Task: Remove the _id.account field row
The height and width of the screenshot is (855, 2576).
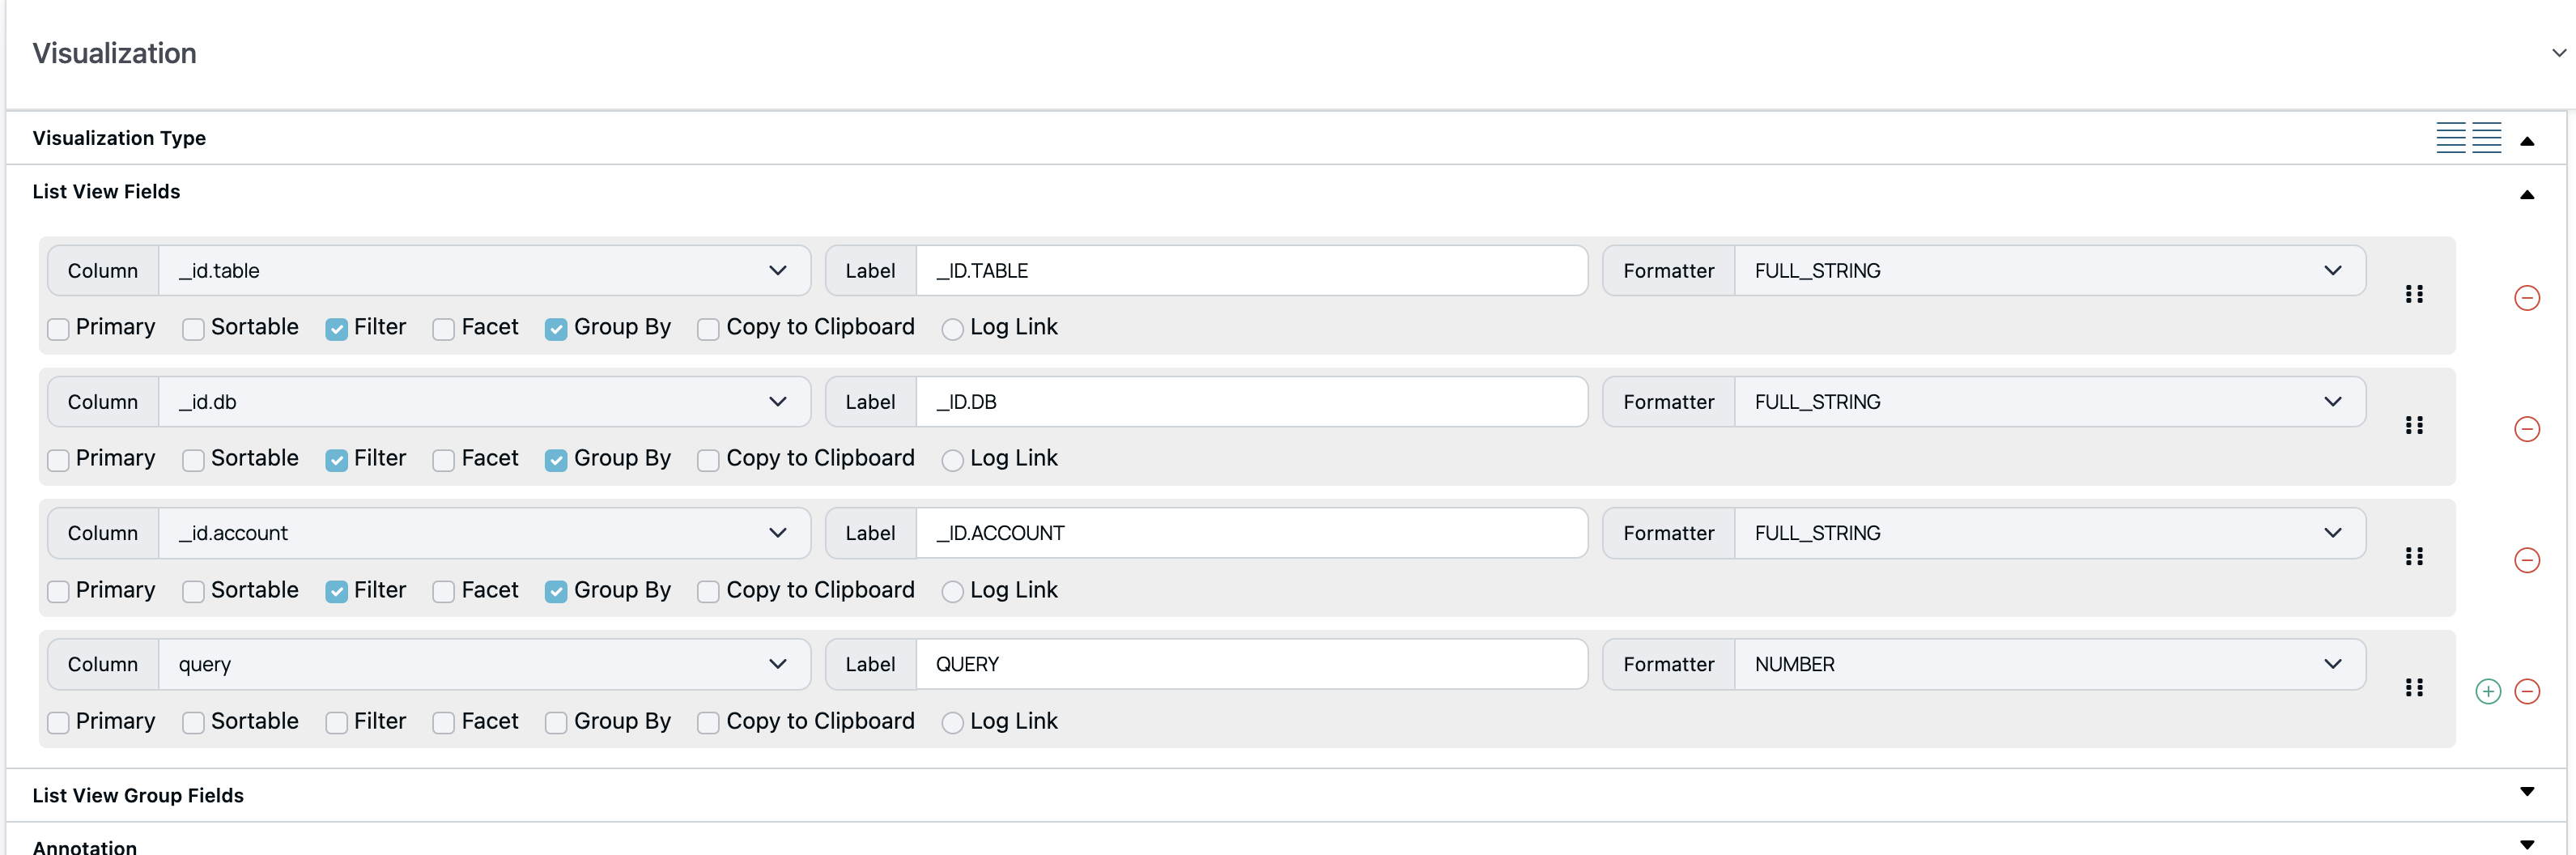Action: 2526,560
